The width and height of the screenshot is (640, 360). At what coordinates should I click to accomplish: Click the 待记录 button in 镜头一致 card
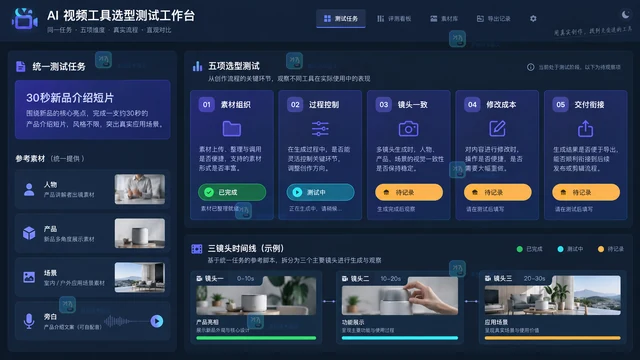(409, 192)
